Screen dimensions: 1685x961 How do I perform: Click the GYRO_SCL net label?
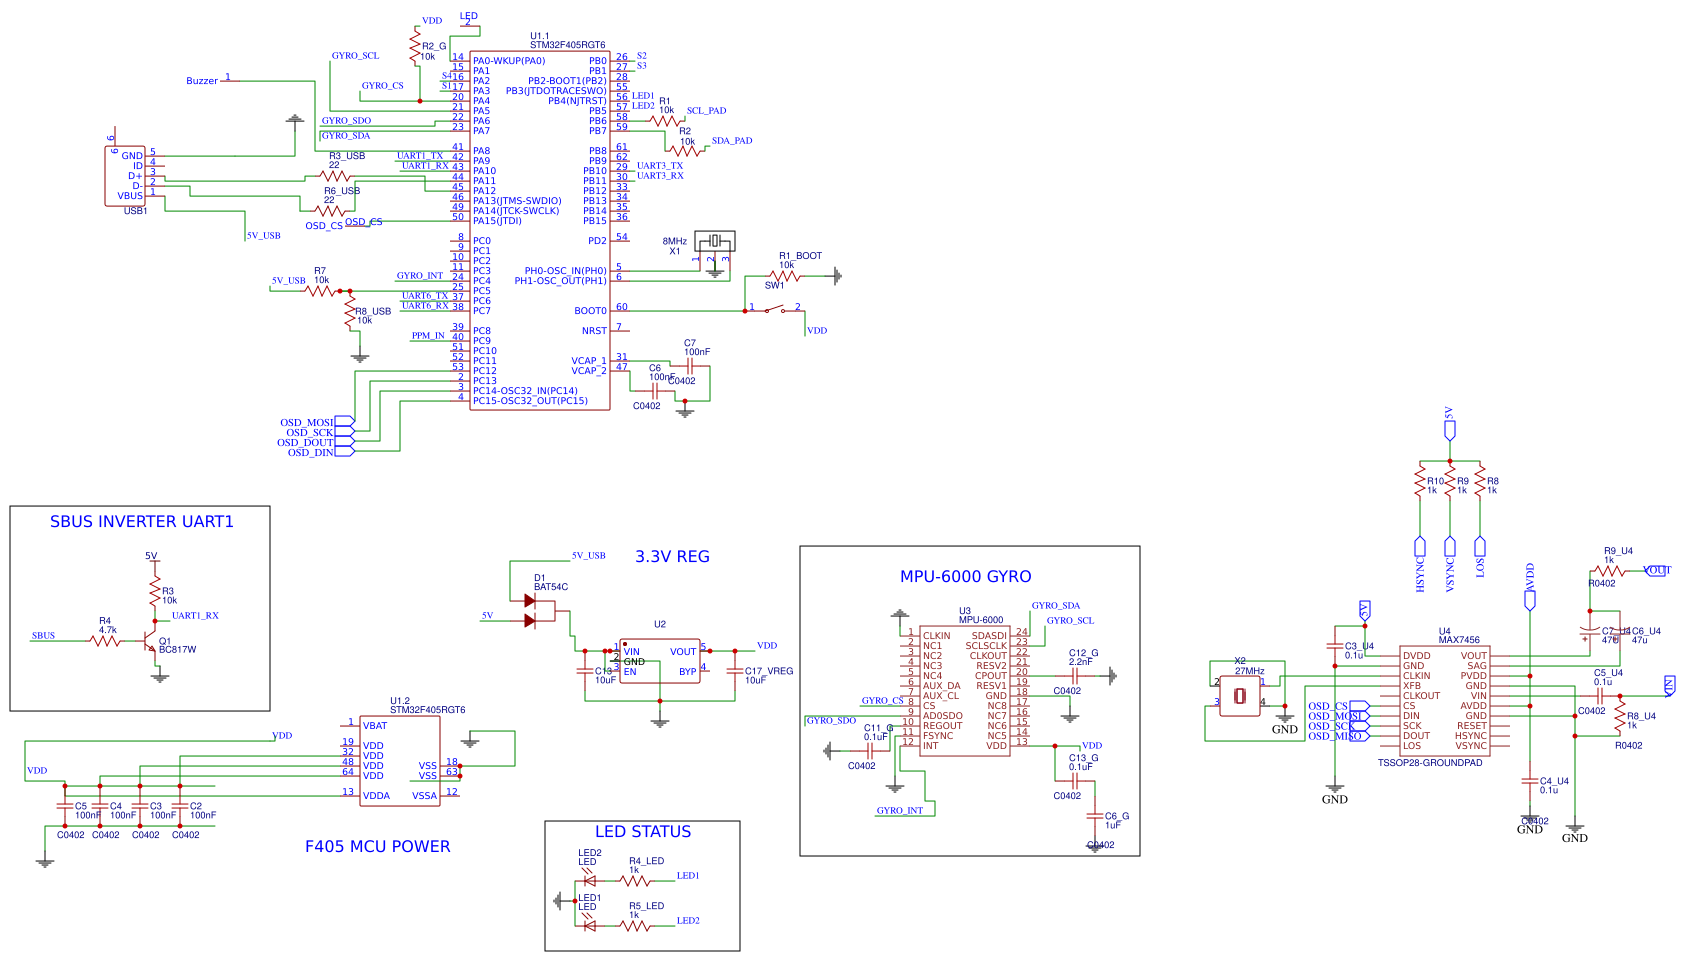355,55
